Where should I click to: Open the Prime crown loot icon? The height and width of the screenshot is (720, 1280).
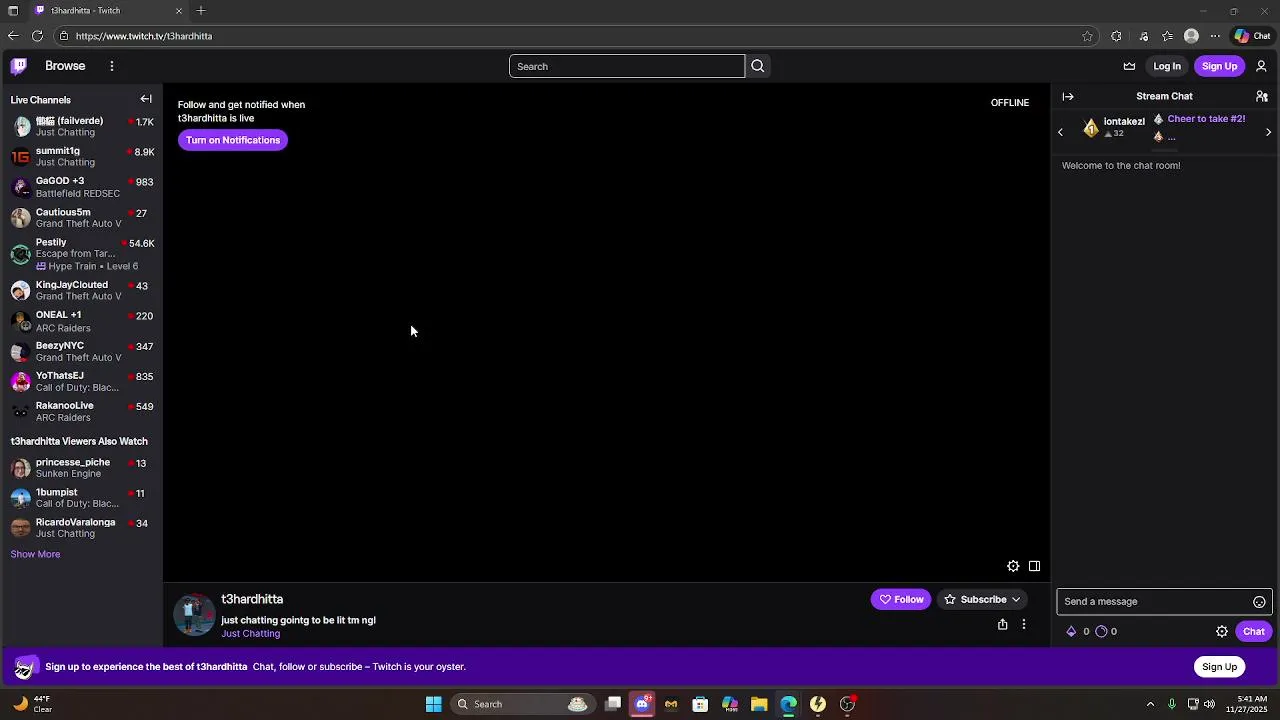(x=1130, y=66)
